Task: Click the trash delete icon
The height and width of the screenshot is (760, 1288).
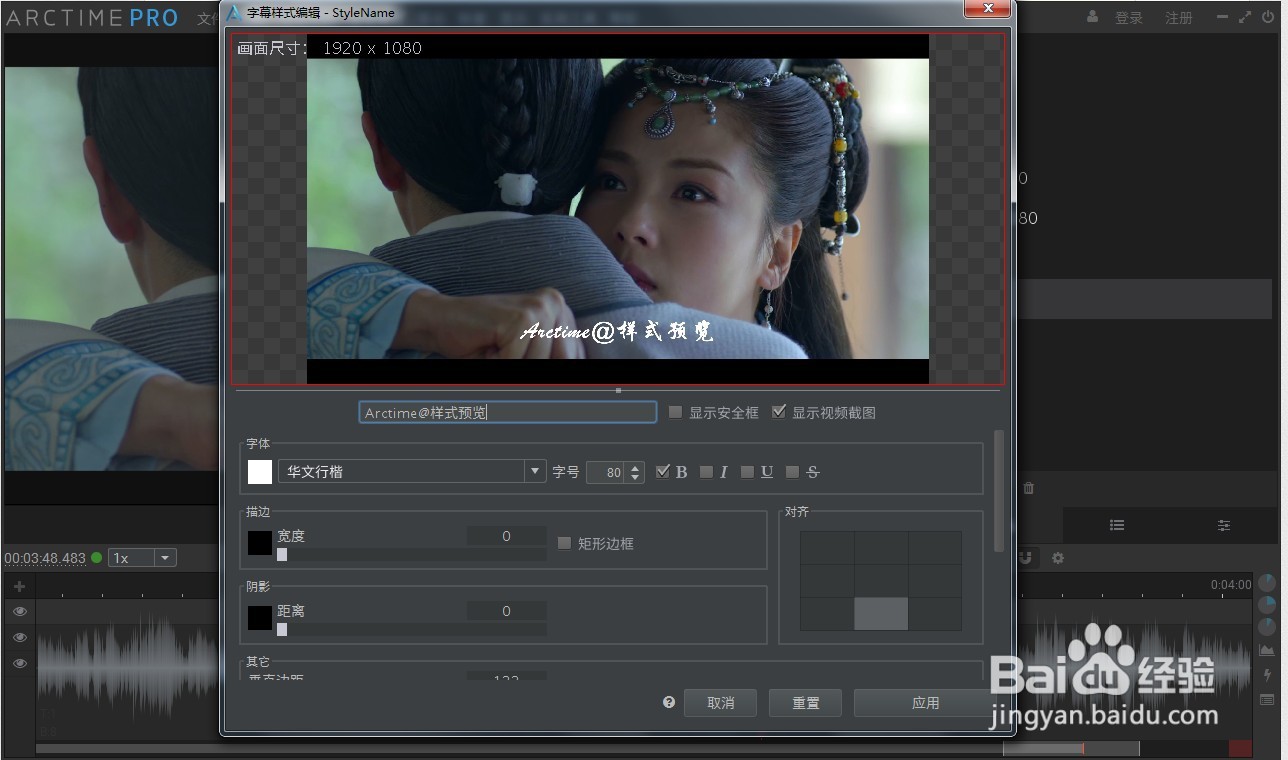Action: click(1029, 489)
